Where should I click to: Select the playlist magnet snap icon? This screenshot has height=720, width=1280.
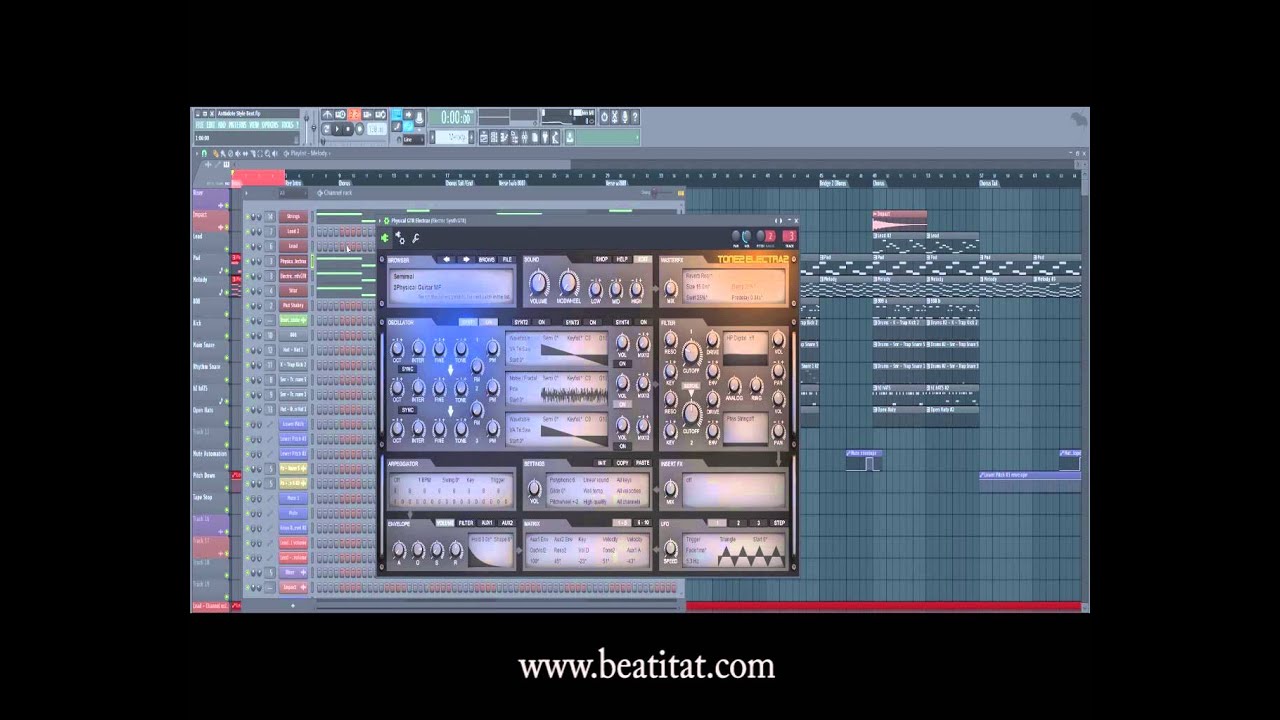pos(204,153)
